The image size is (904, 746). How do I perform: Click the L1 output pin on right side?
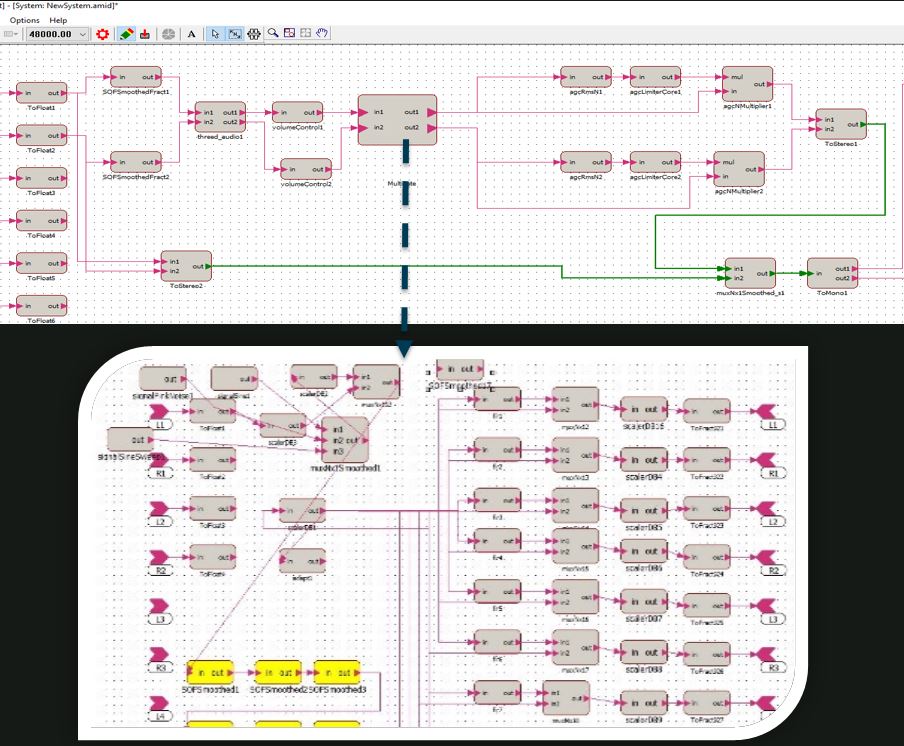point(766,412)
